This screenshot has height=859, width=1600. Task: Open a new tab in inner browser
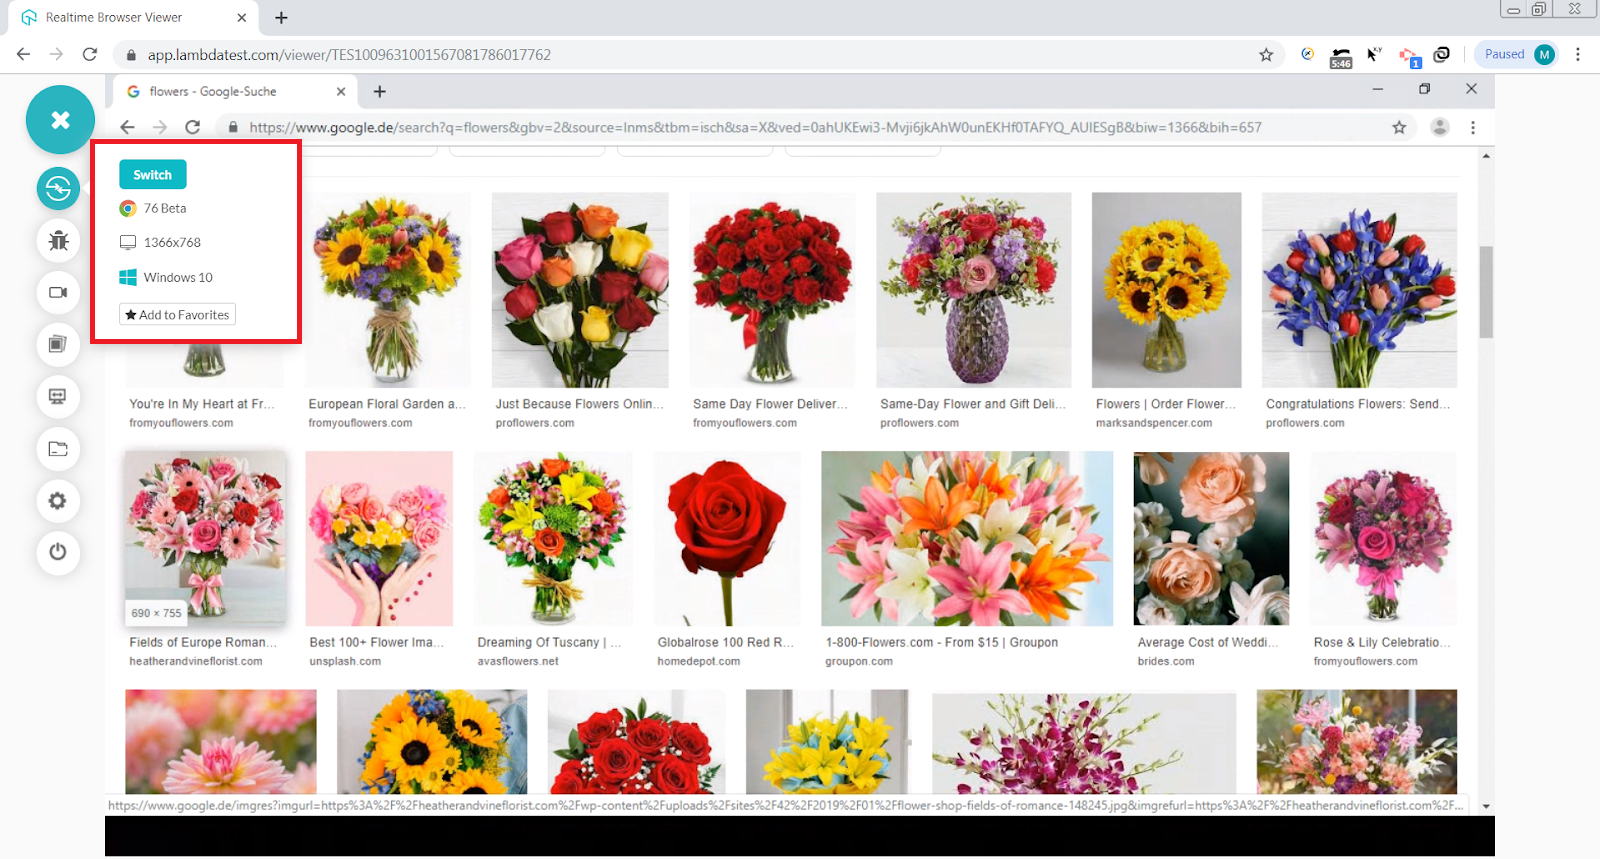[380, 92]
